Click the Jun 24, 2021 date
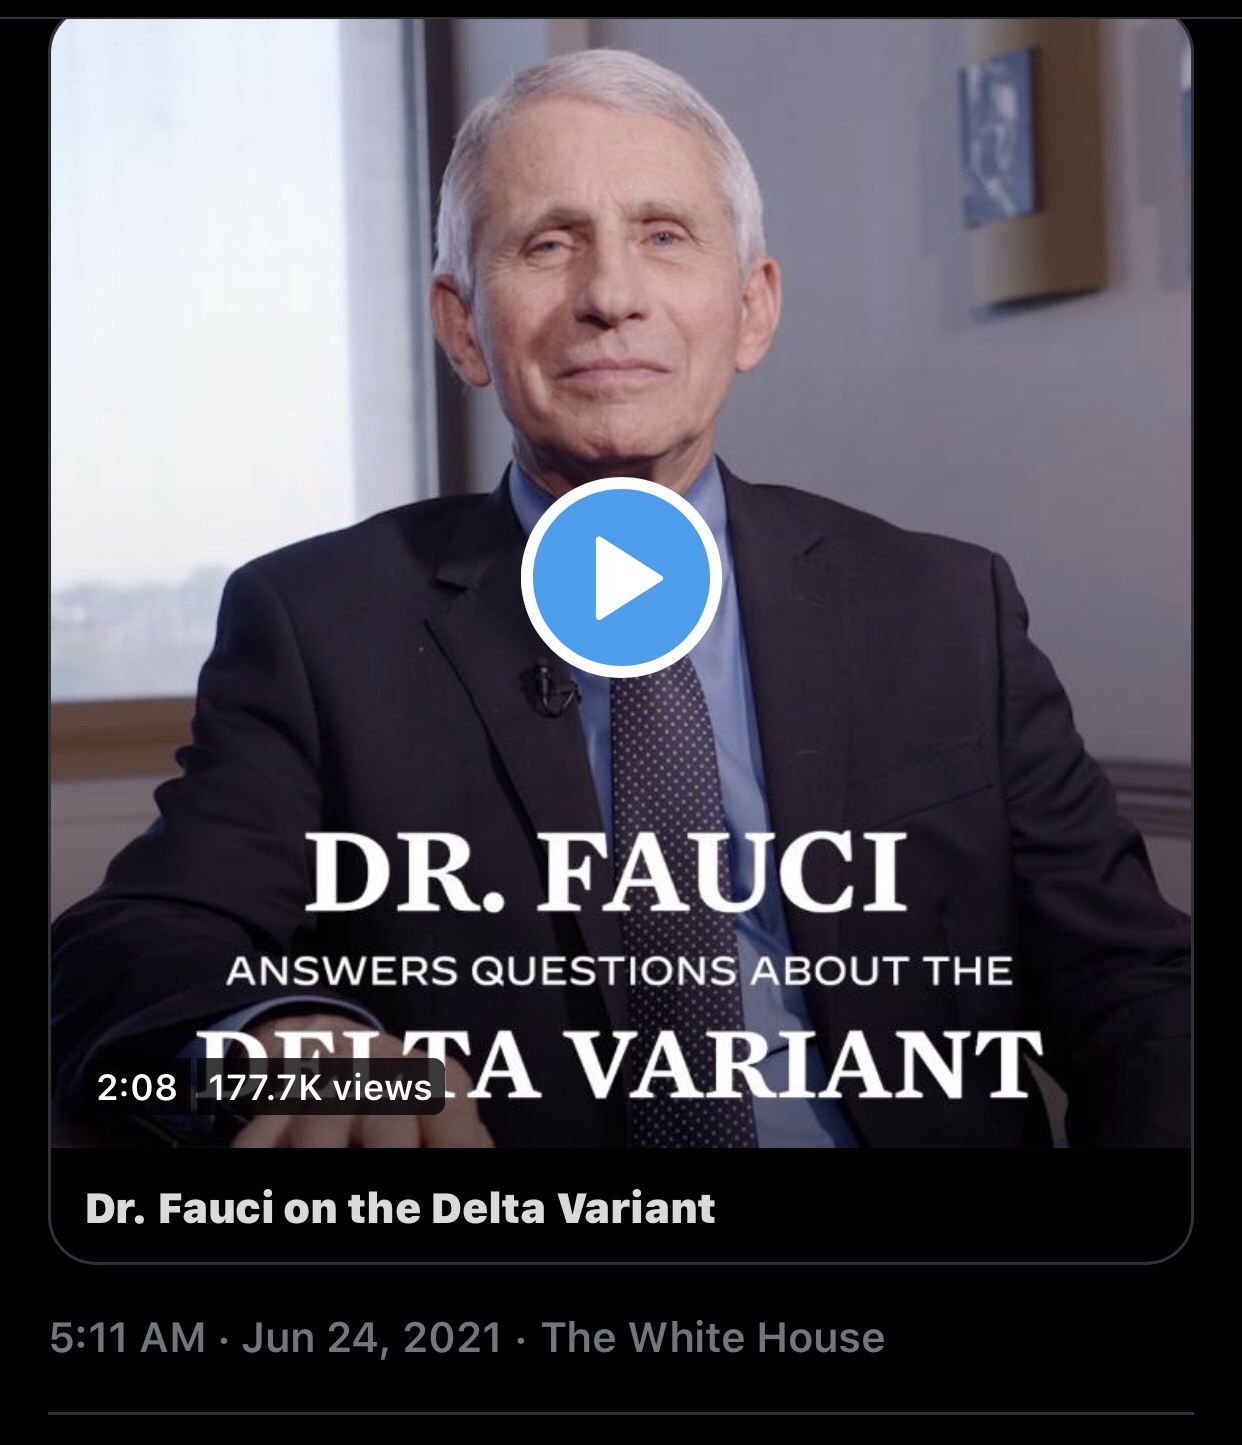1242x1445 pixels. pos(371,1337)
